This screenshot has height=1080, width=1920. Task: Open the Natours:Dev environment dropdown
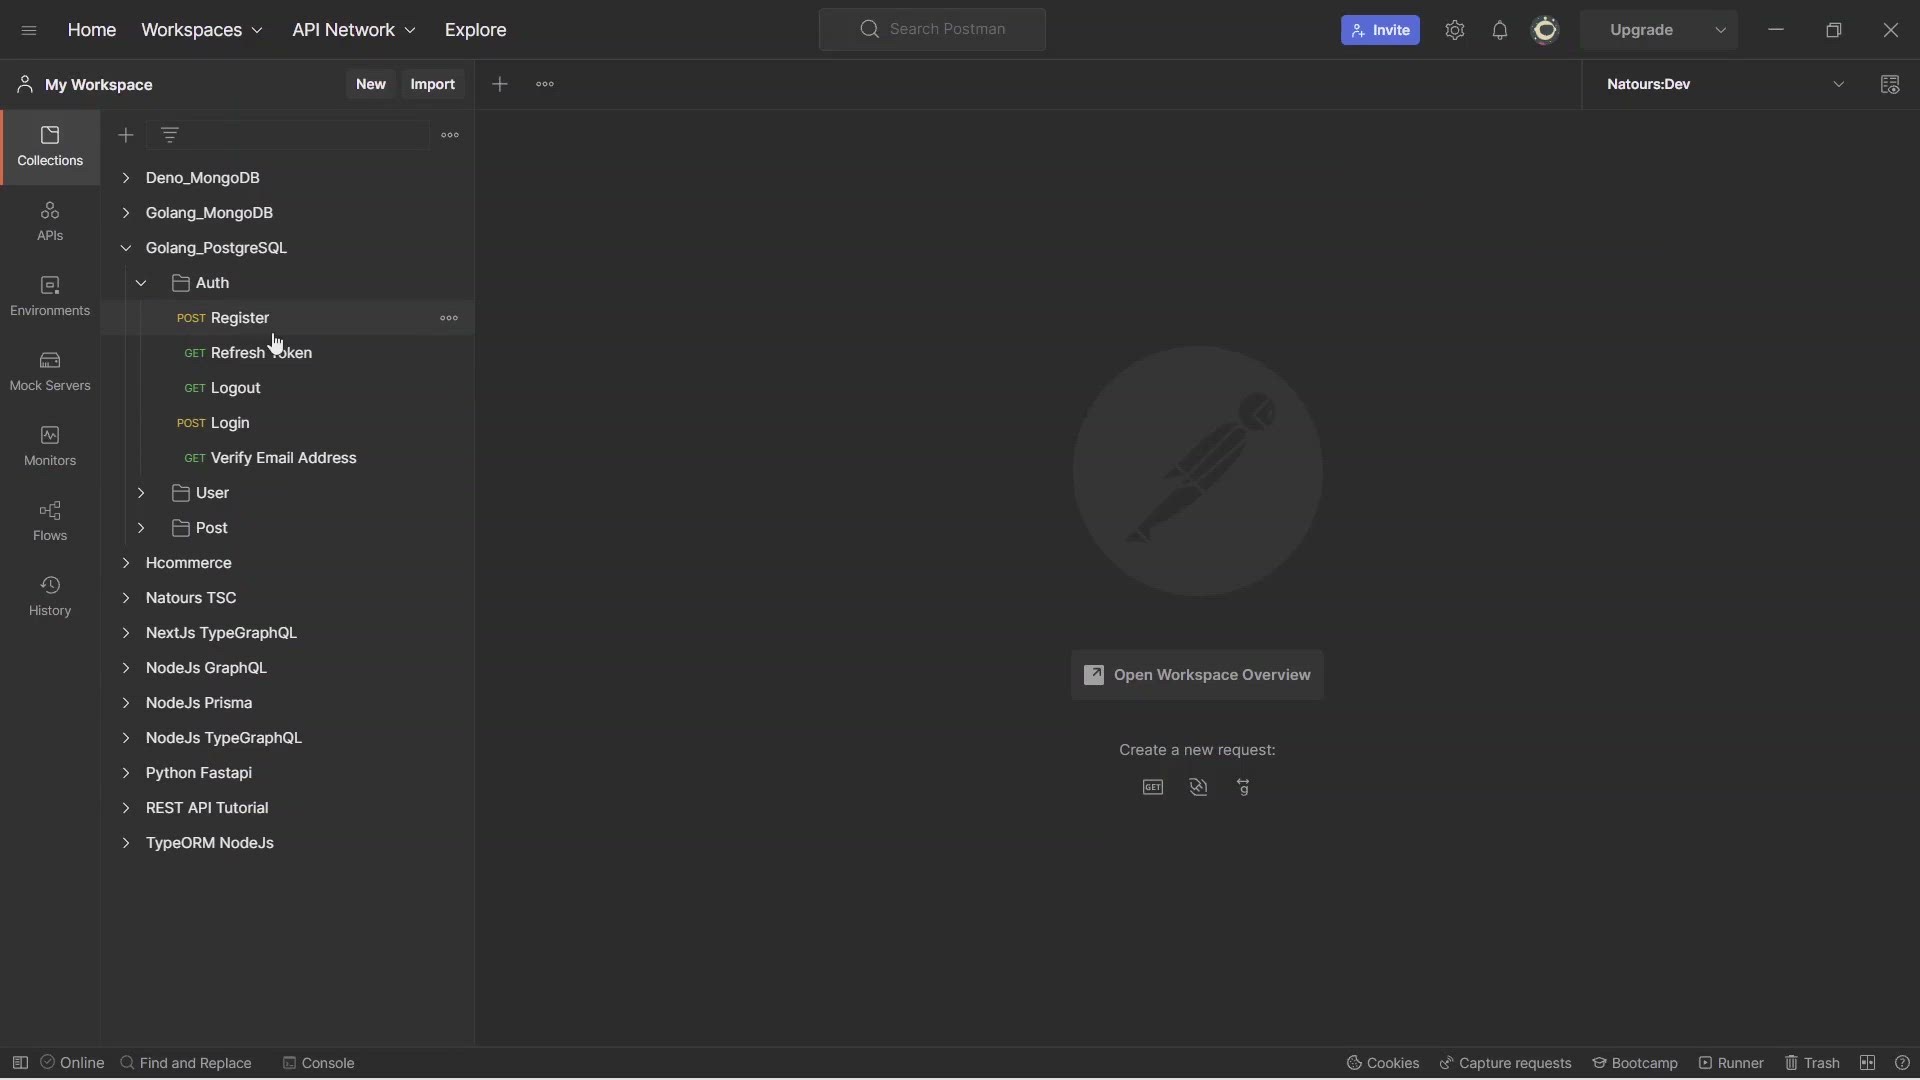click(1727, 85)
